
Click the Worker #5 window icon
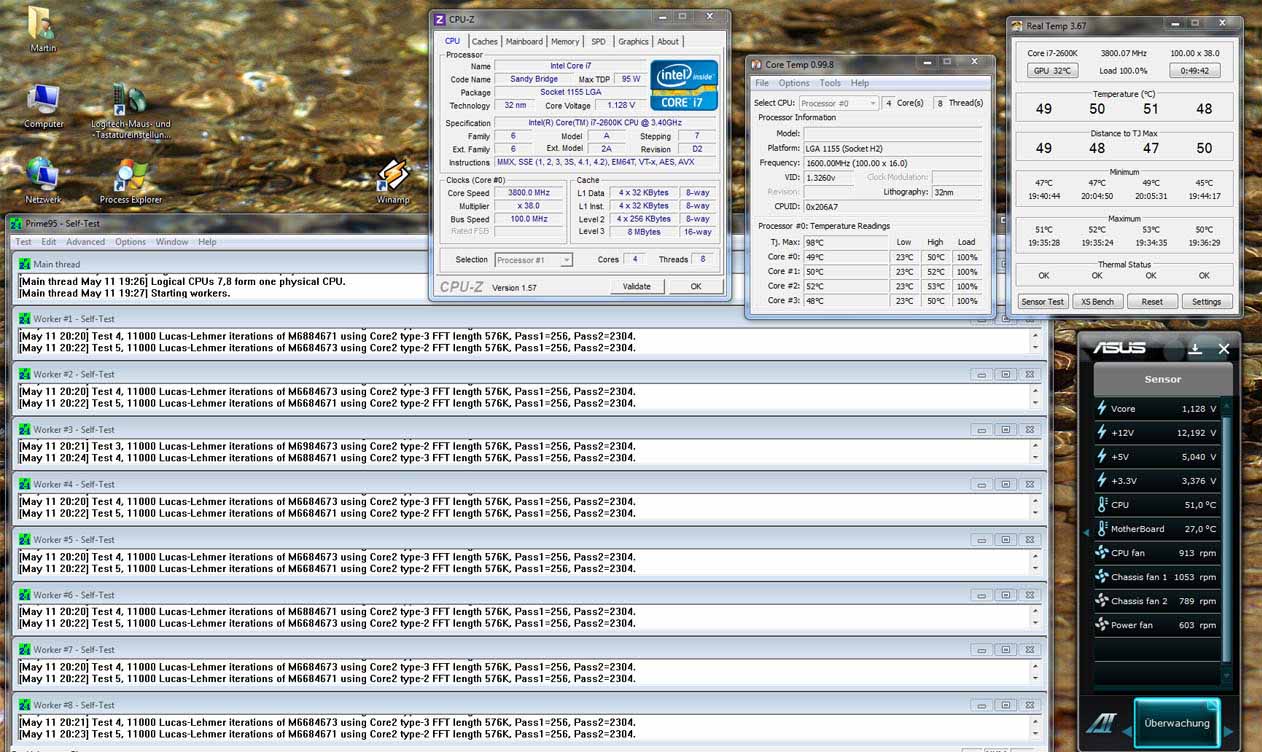coord(25,540)
